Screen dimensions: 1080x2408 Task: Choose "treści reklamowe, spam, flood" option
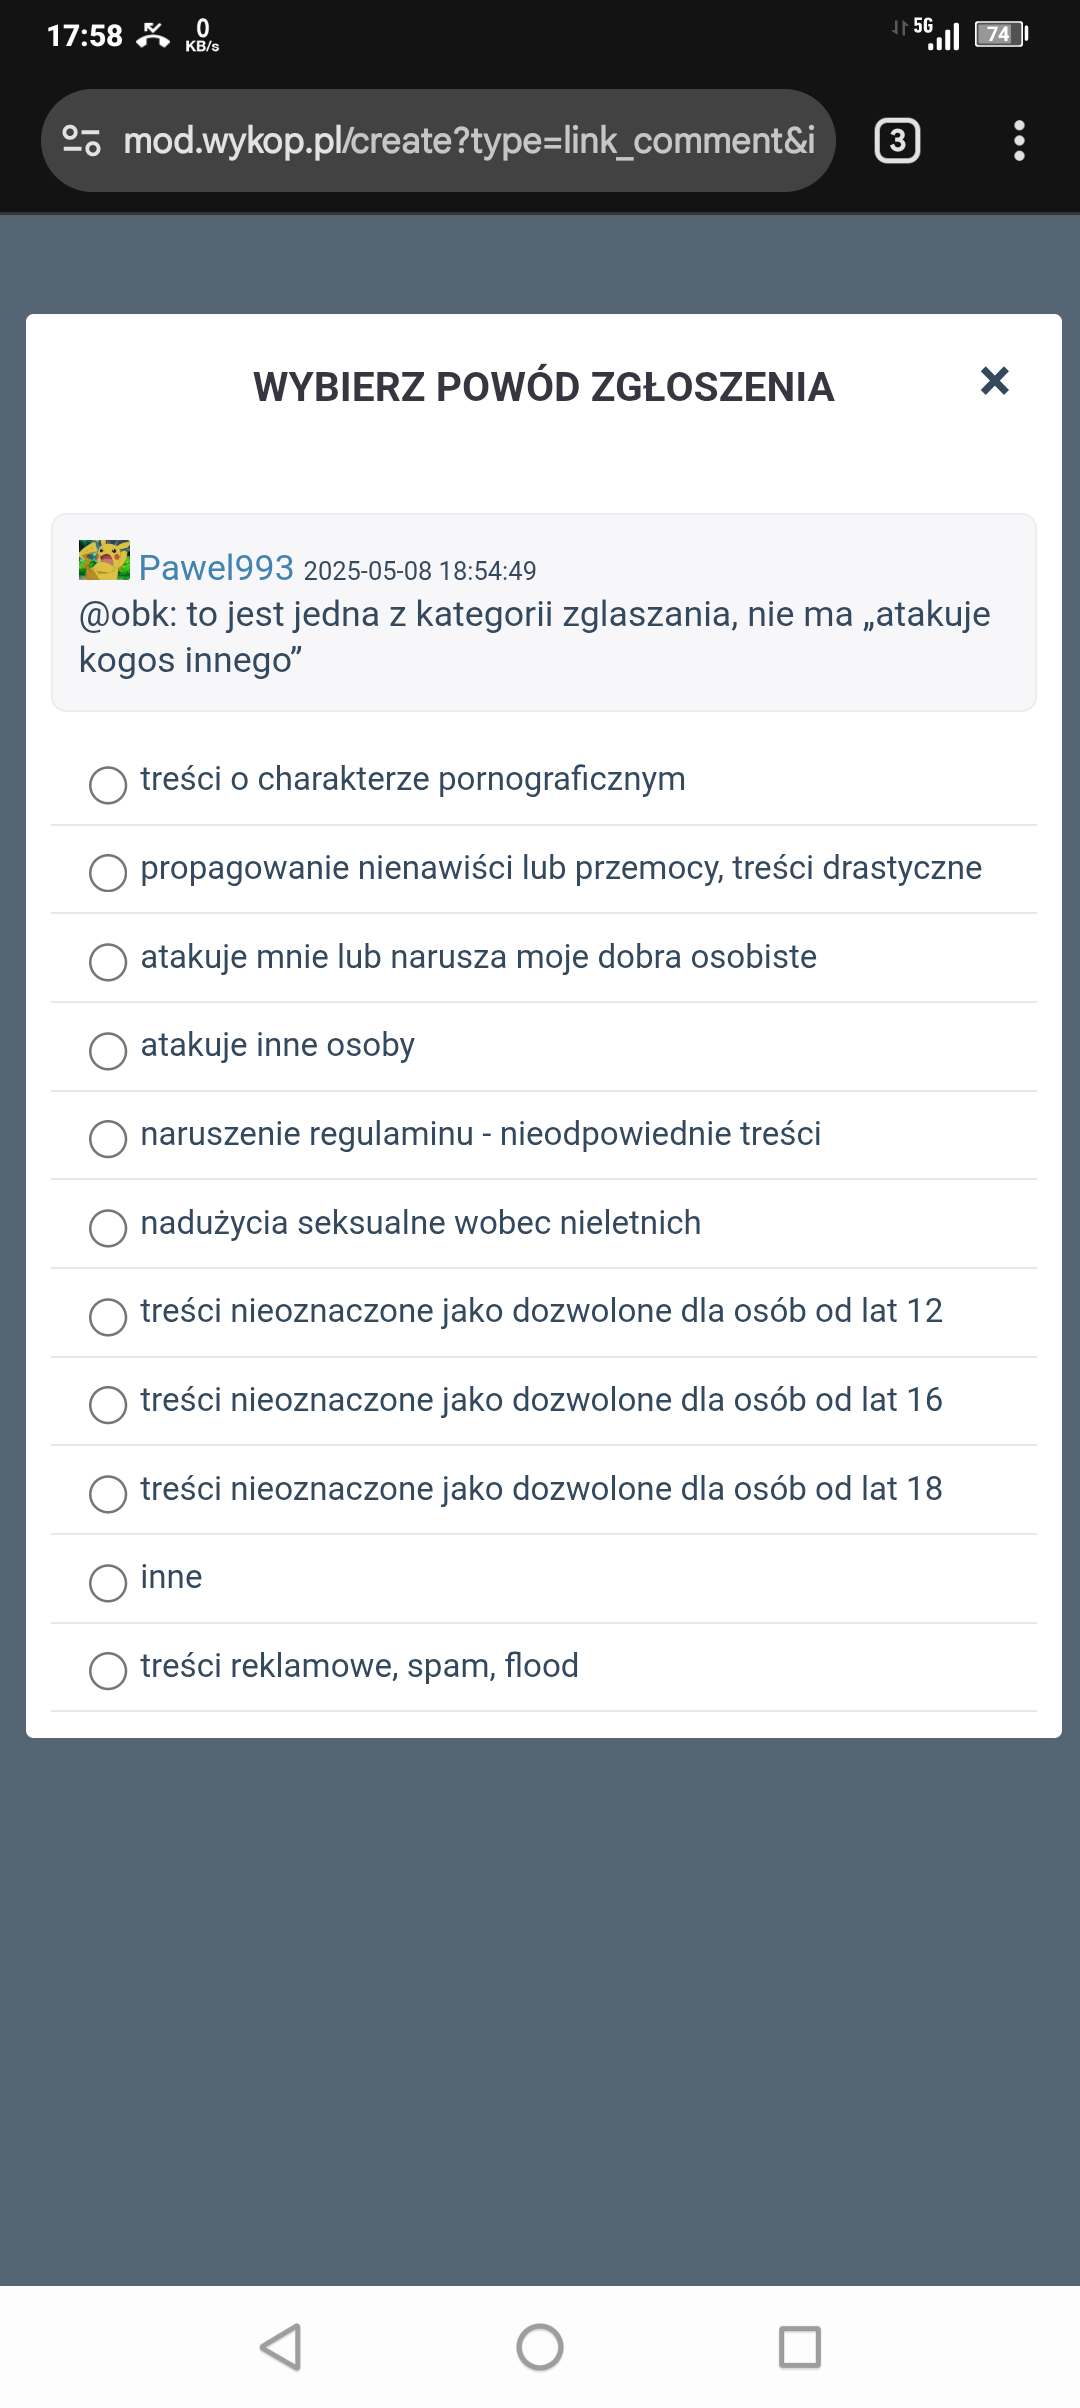pyautogui.click(x=108, y=1670)
